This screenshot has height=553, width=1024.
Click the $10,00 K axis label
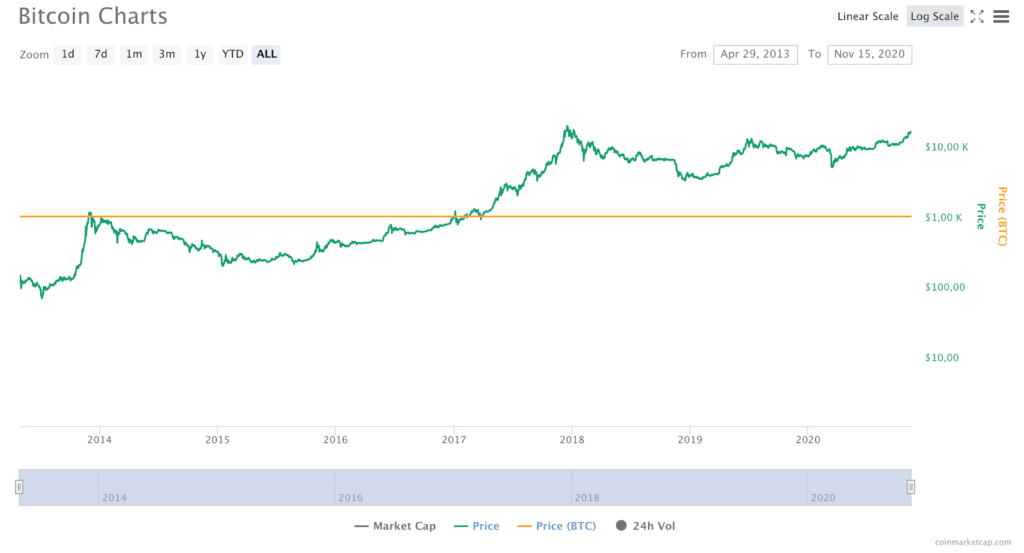[x=946, y=148]
